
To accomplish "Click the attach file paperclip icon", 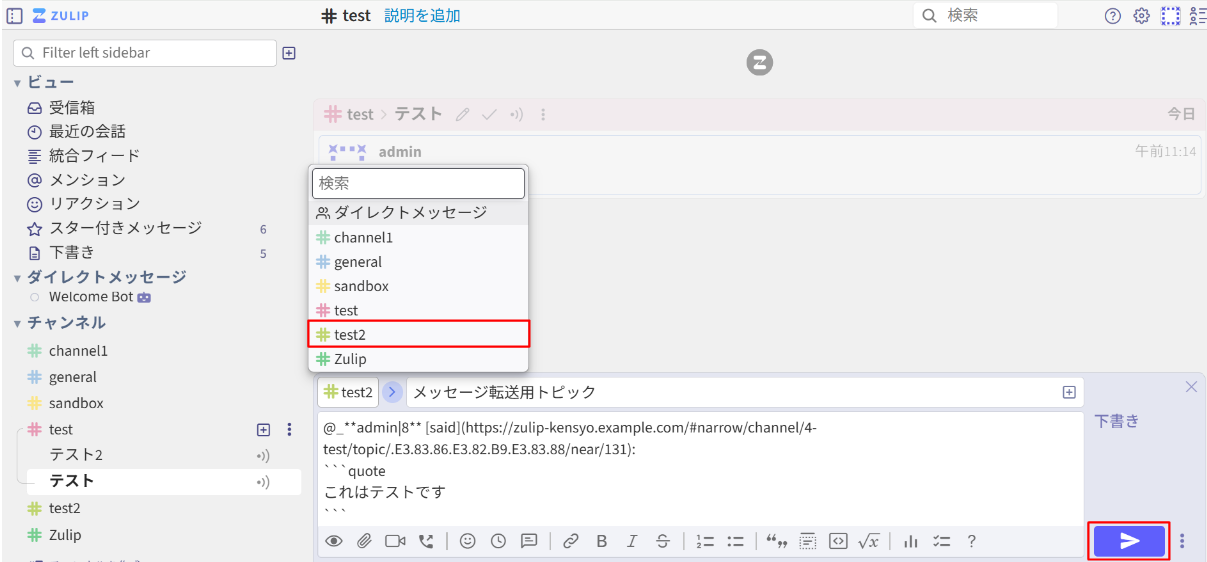I will pyautogui.click(x=364, y=541).
